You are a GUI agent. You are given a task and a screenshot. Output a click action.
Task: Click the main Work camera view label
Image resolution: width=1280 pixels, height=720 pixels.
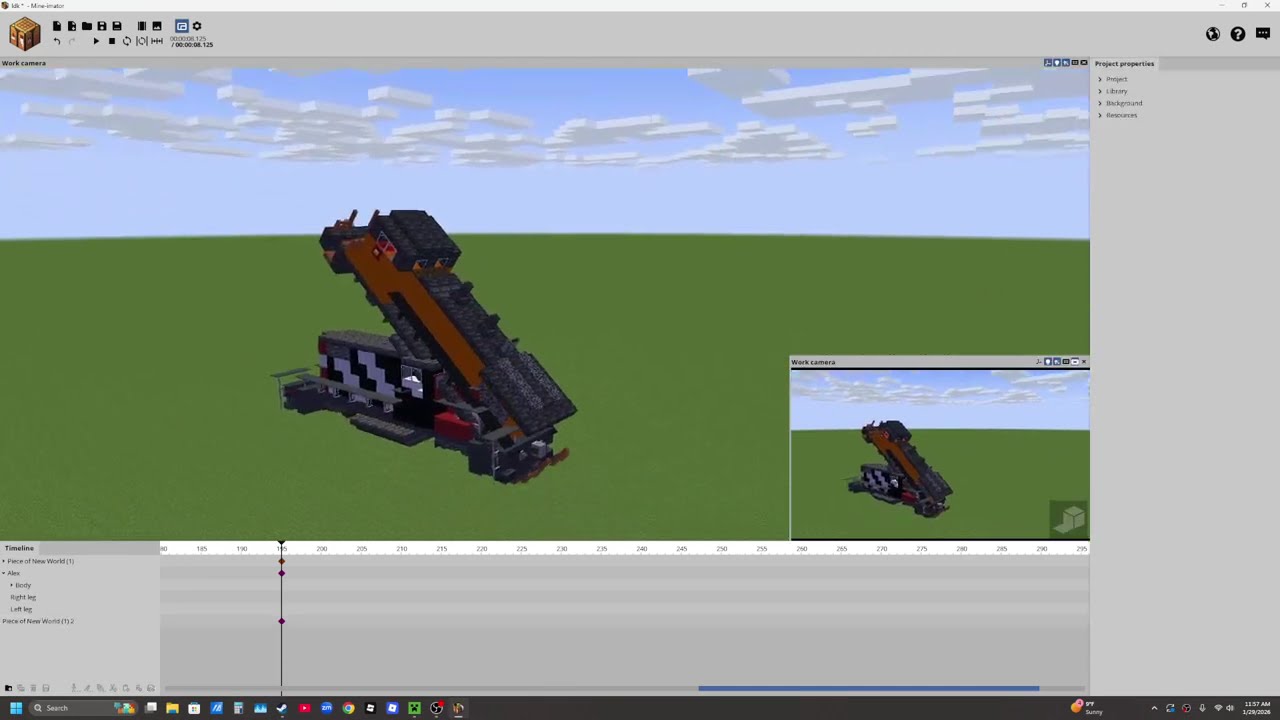[x=24, y=63]
